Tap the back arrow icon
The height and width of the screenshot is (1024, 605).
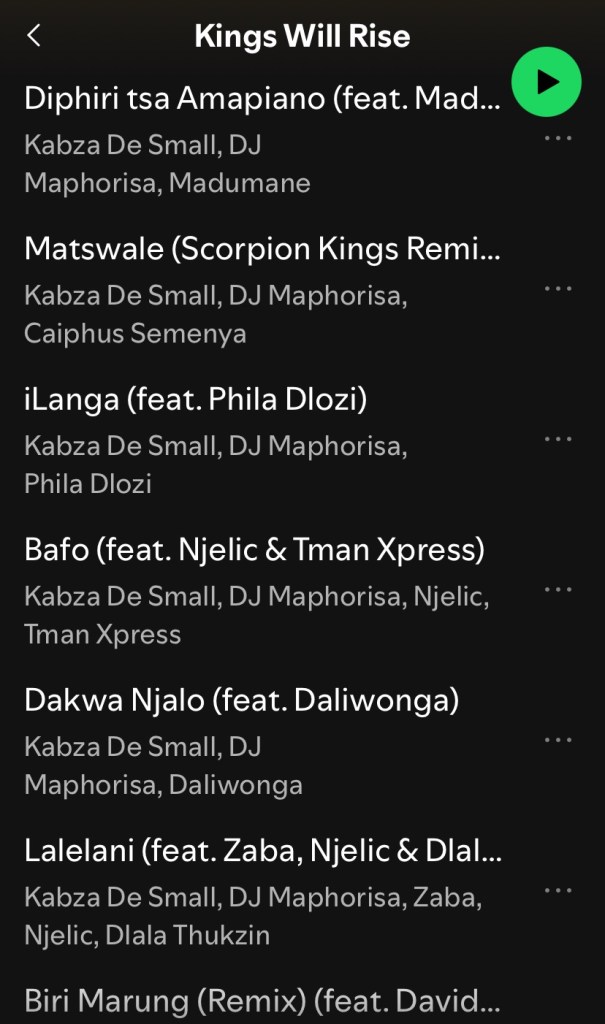(x=34, y=35)
